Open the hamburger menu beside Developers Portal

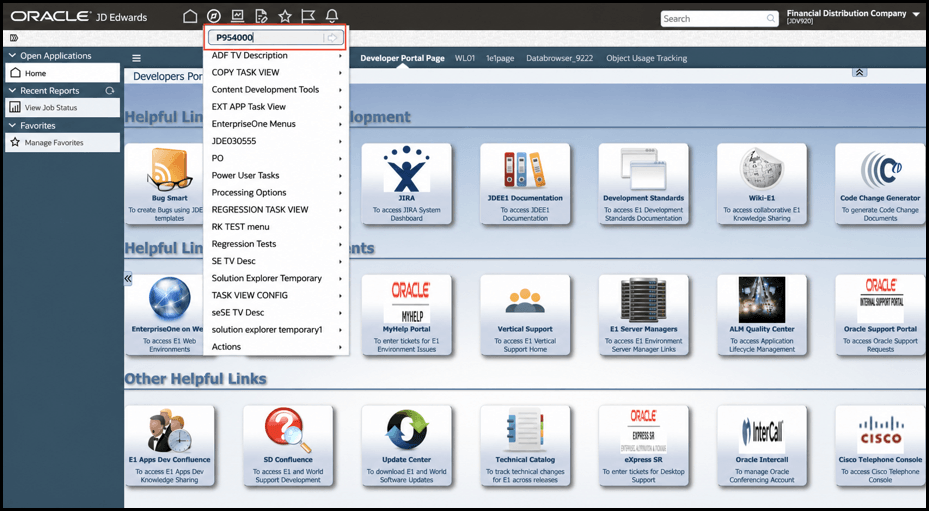point(136,58)
